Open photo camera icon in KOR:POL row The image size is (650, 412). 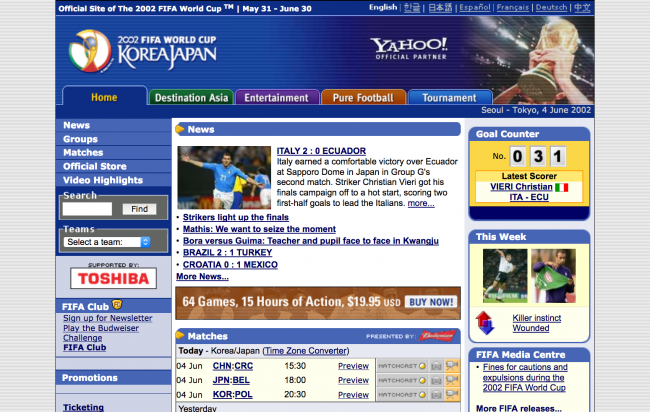tap(436, 395)
